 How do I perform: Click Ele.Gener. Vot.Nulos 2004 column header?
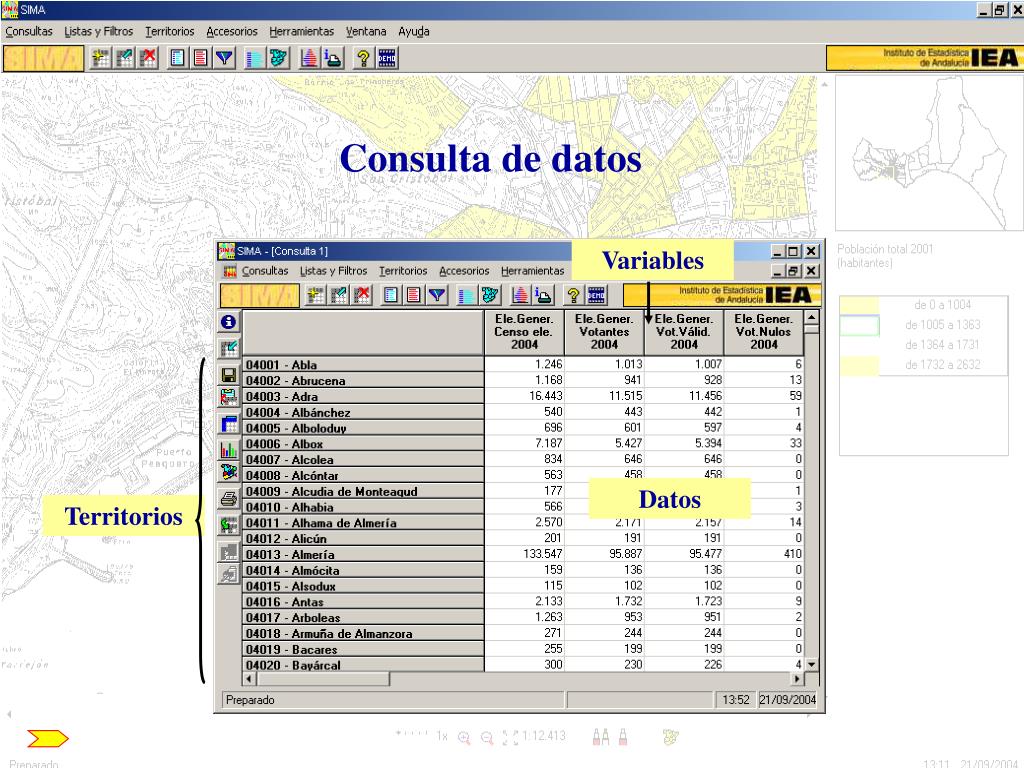(763, 332)
